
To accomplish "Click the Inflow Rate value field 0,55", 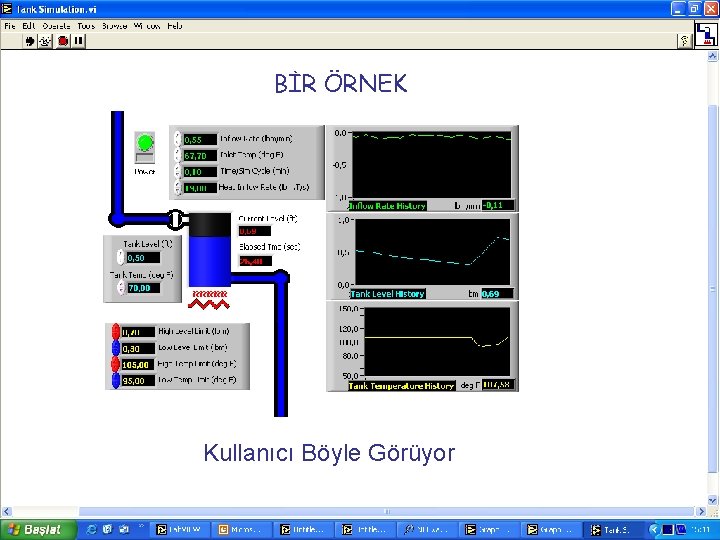I will (200, 140).
